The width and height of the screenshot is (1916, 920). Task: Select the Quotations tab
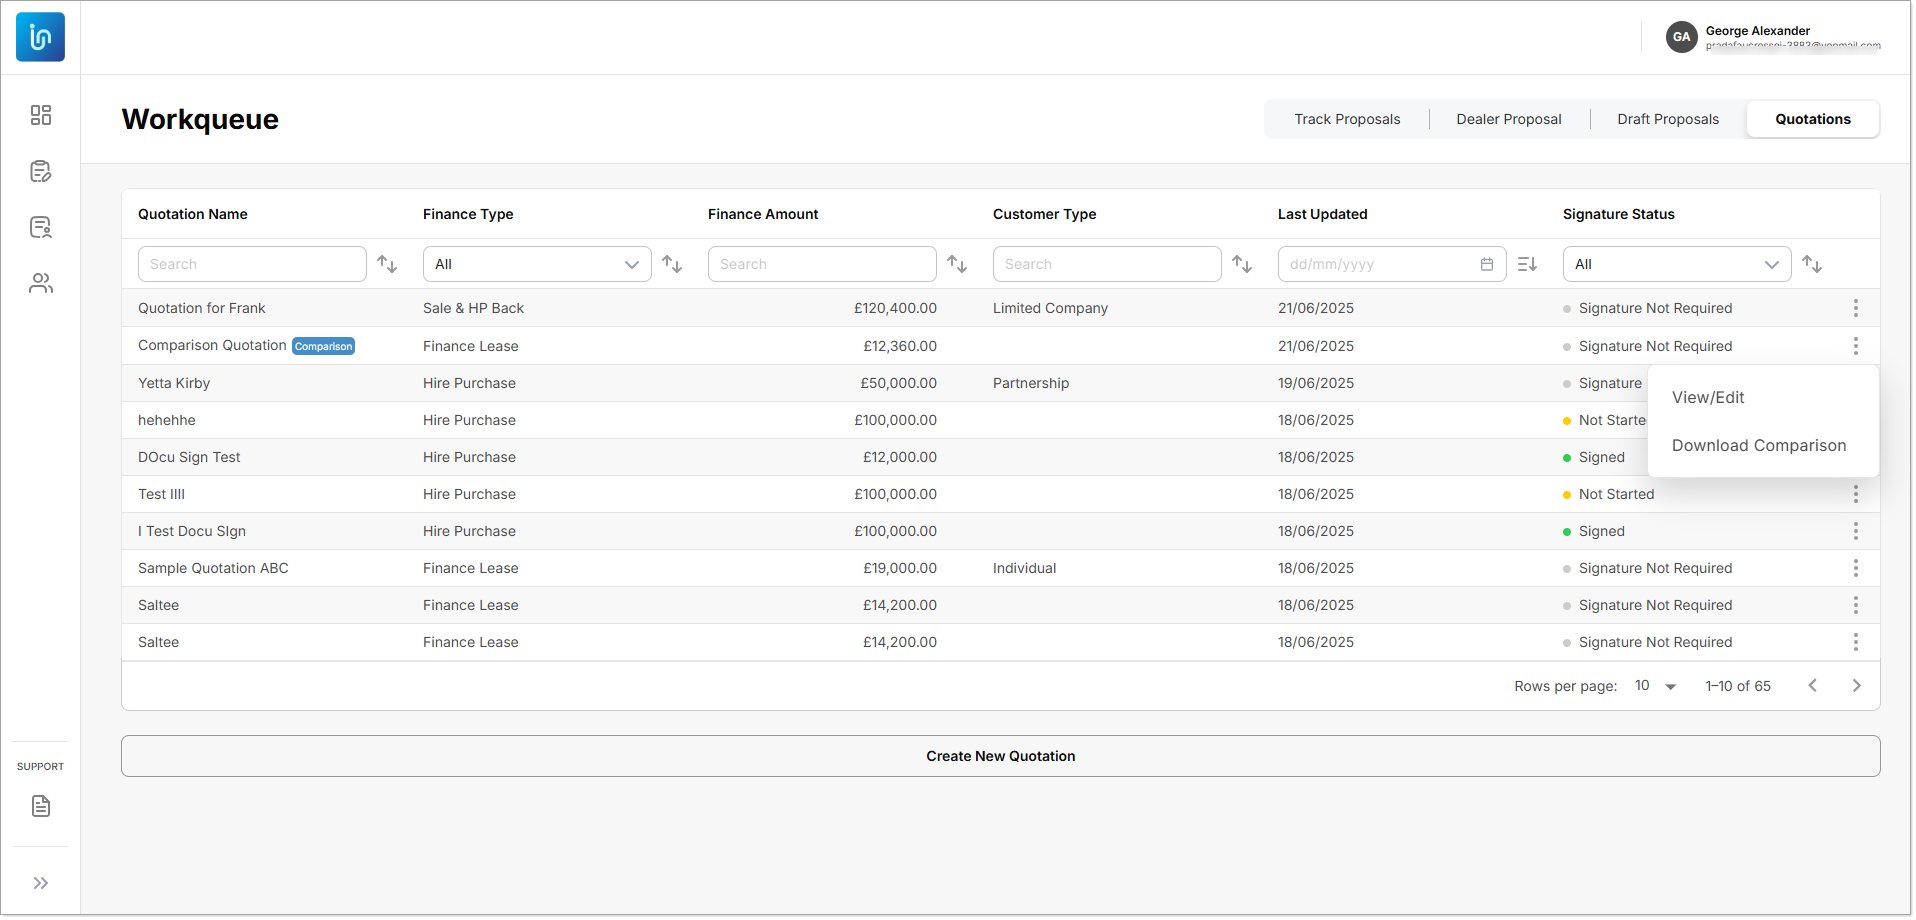(1812, 119)
